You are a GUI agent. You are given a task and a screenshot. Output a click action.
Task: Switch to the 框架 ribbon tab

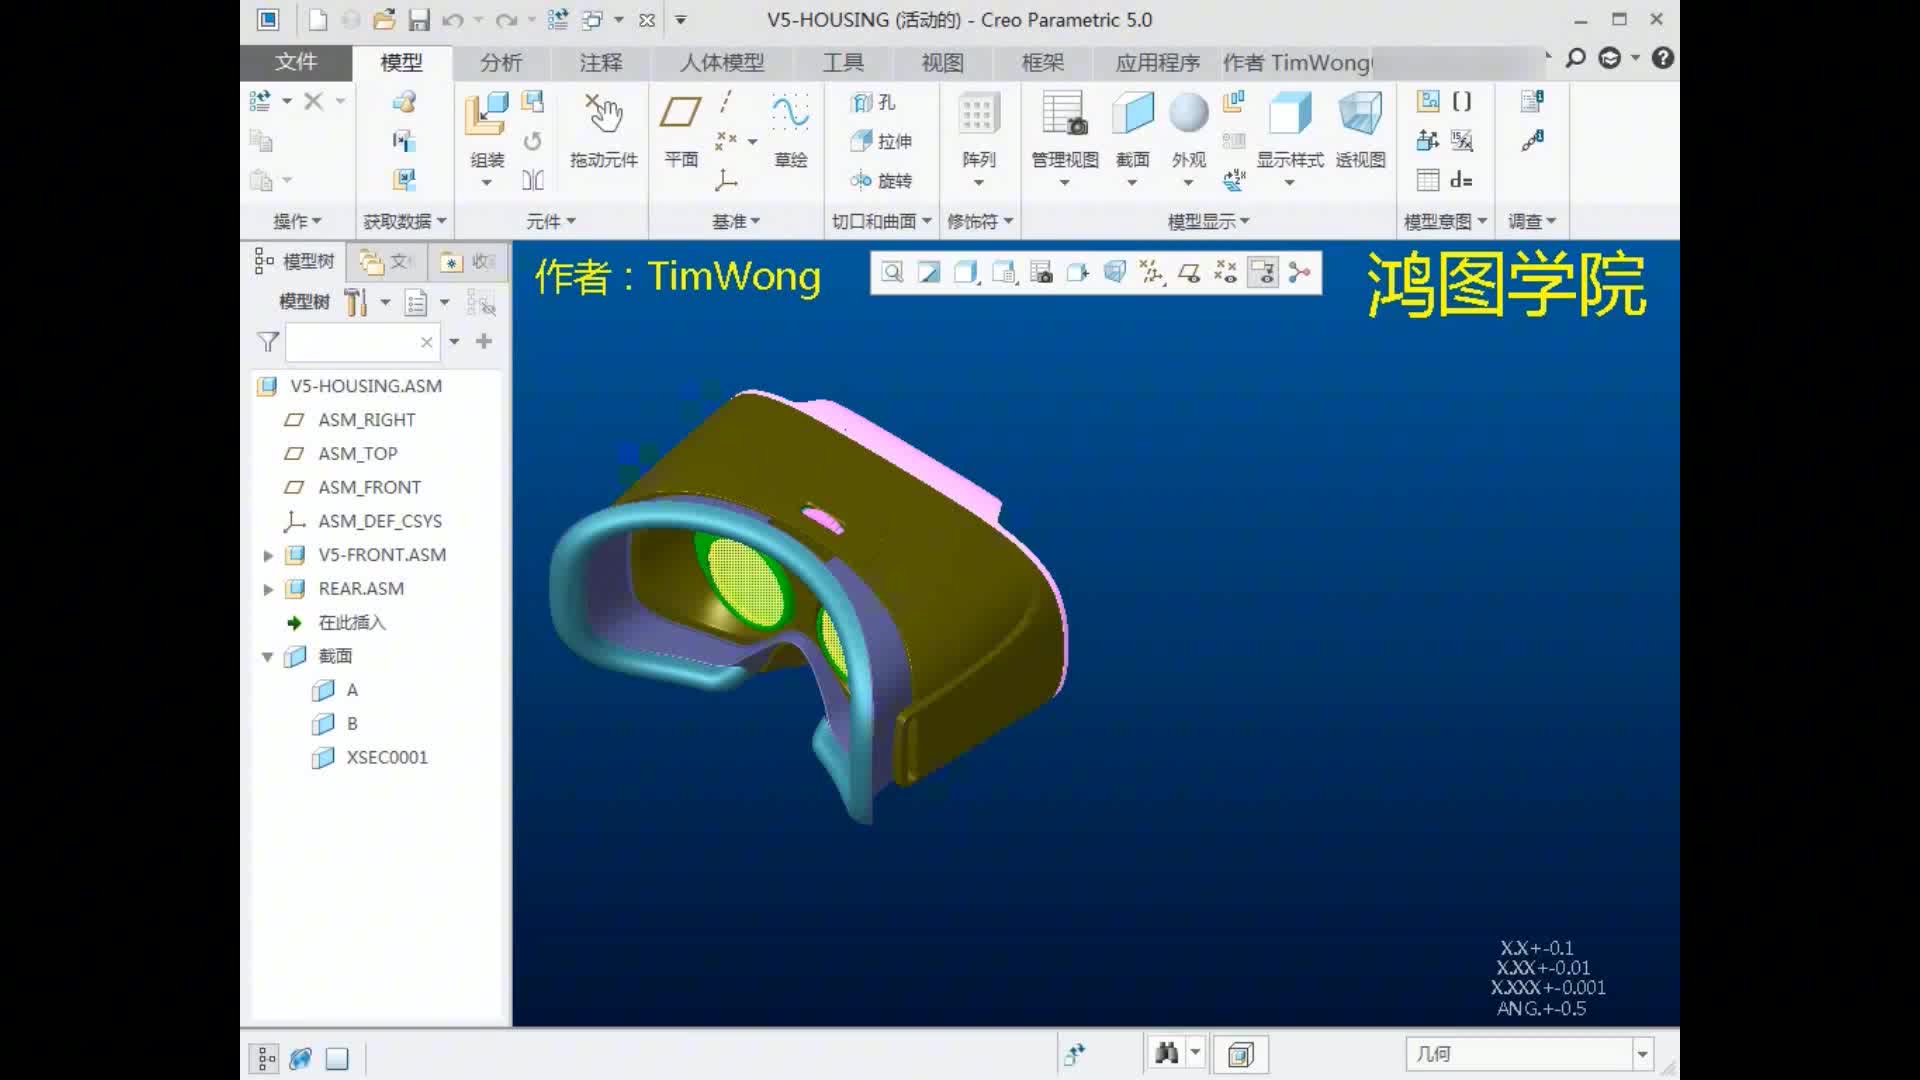coord(1043,62)
